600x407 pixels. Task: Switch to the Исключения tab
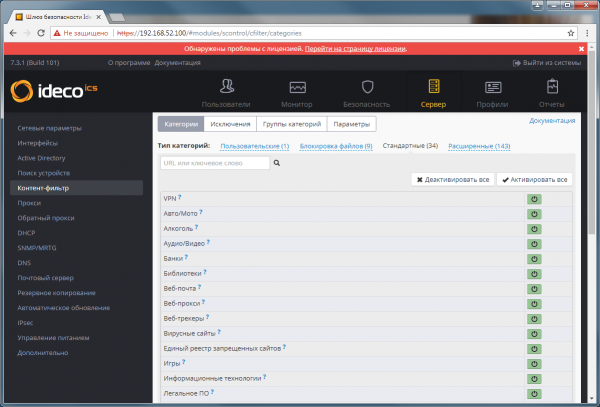[x=230, y=125]
